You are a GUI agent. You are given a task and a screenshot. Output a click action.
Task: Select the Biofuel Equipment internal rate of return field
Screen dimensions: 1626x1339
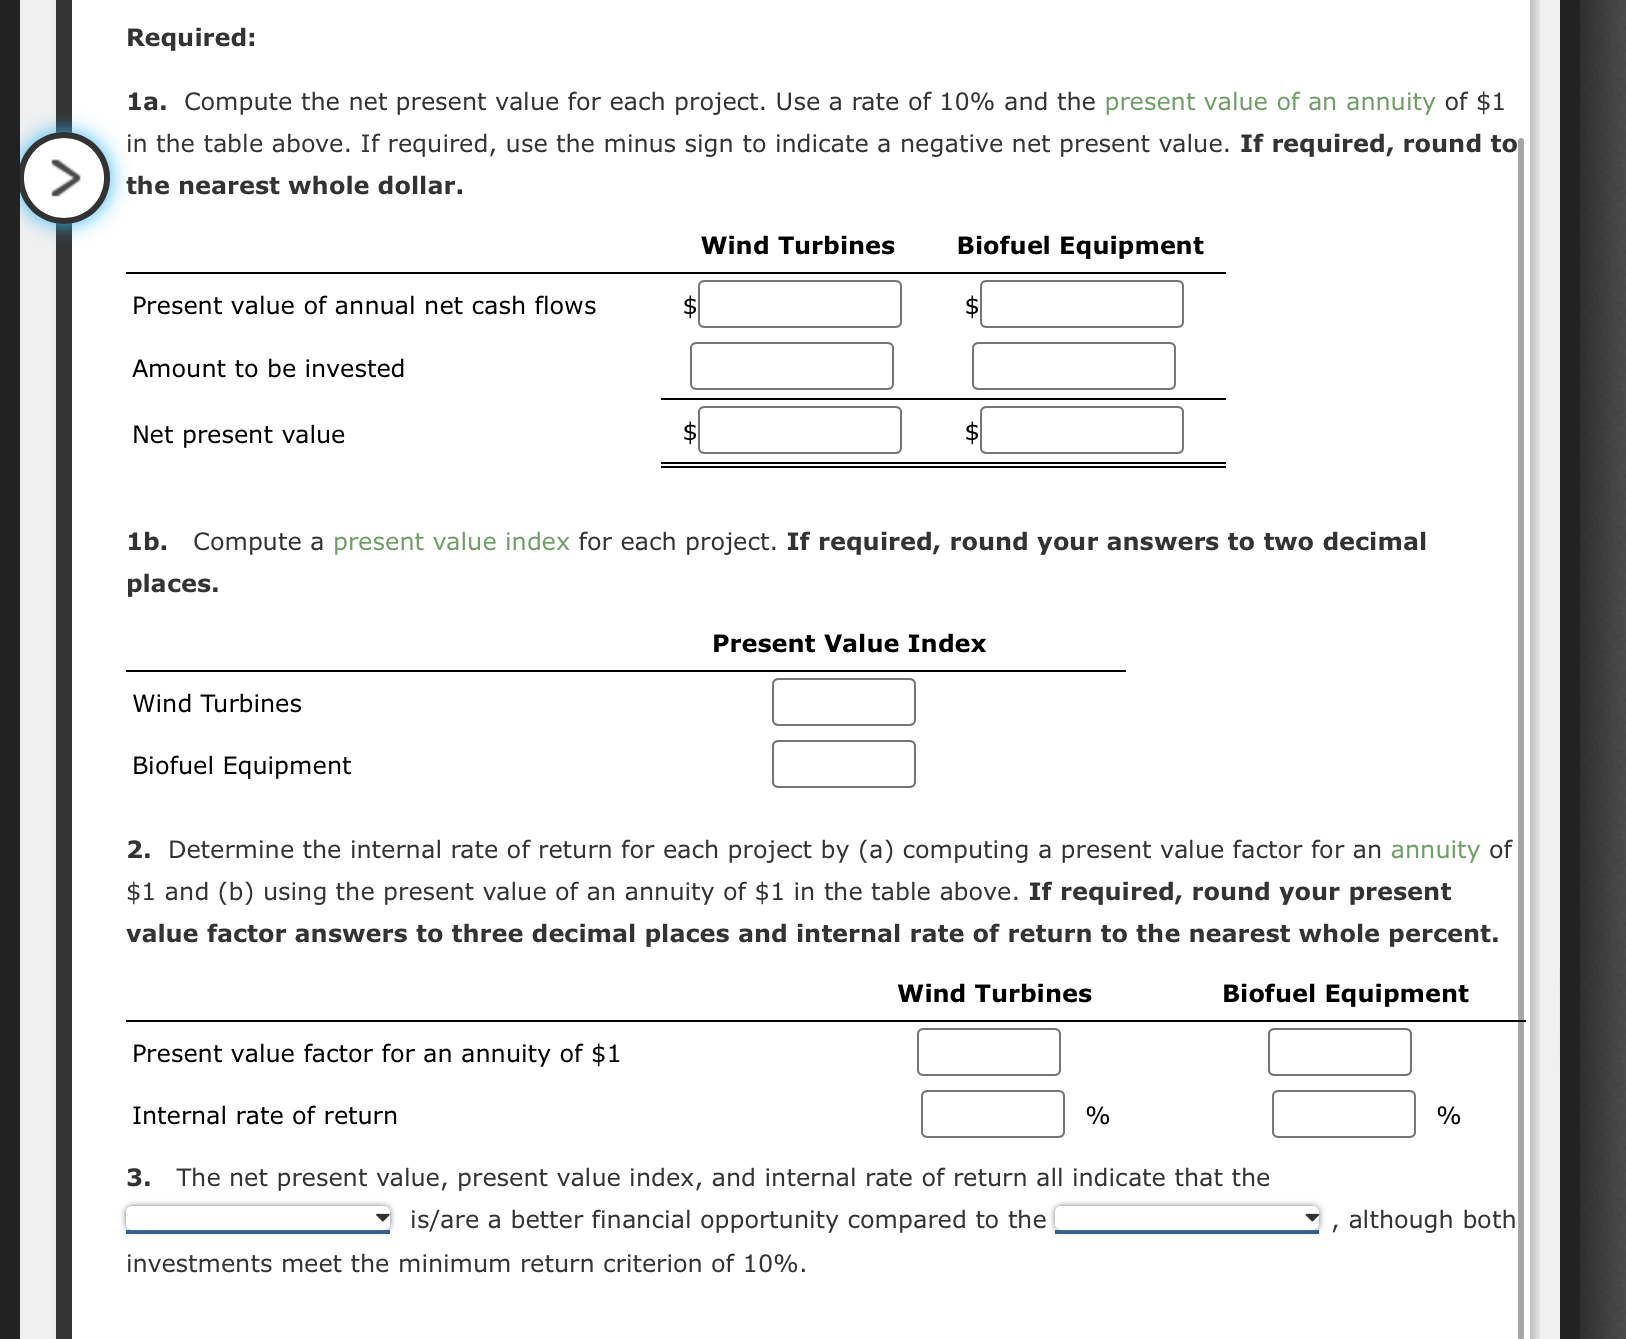1342,1114
